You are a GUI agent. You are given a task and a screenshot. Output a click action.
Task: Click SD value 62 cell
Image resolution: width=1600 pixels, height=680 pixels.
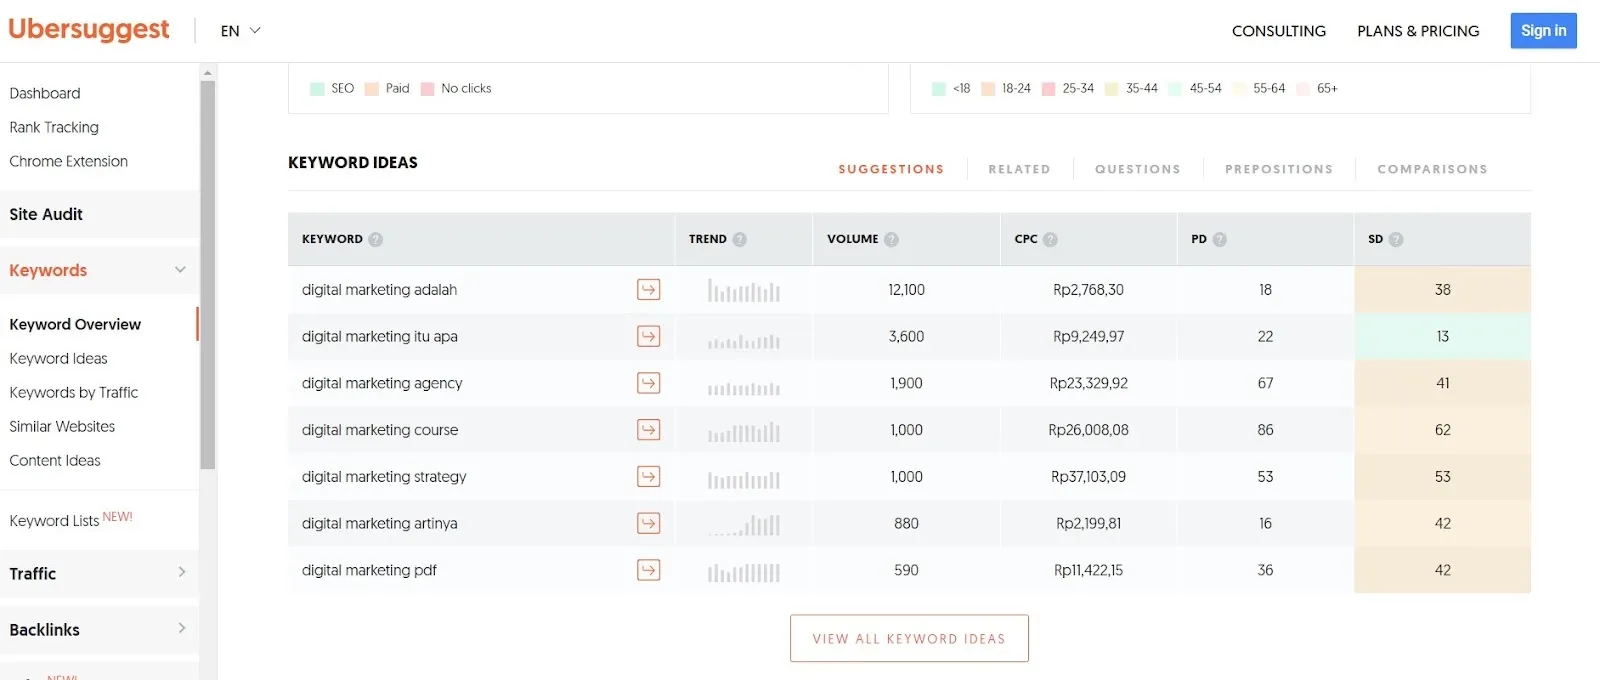click(x=1442, y=430)
